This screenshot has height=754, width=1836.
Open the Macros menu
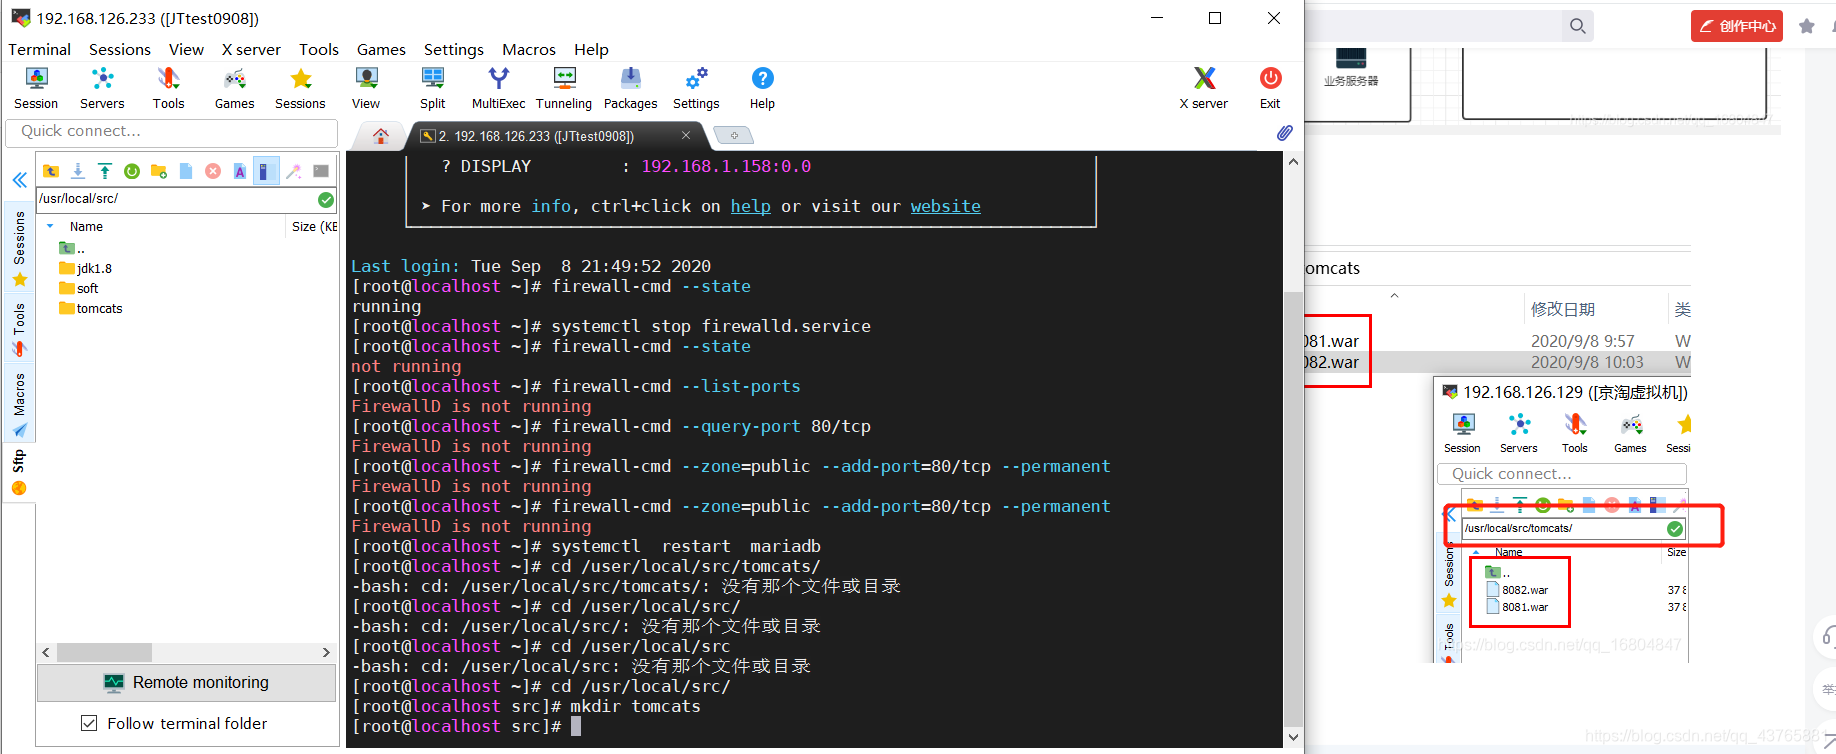pos(529,49)
